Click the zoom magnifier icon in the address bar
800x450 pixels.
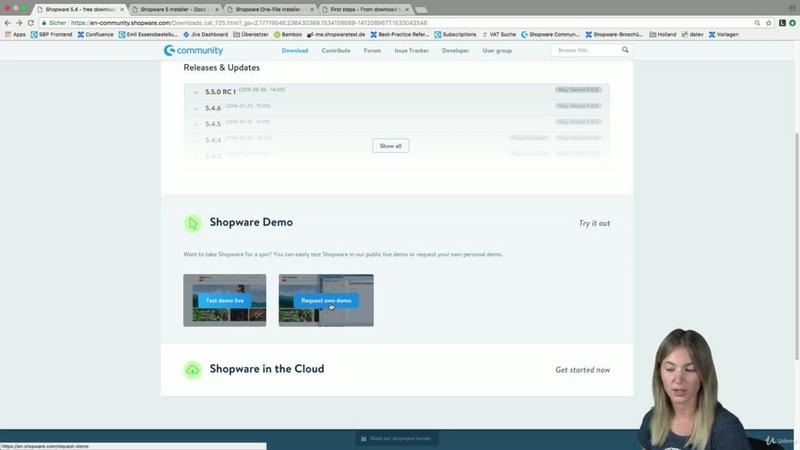[x=757, y=23]
